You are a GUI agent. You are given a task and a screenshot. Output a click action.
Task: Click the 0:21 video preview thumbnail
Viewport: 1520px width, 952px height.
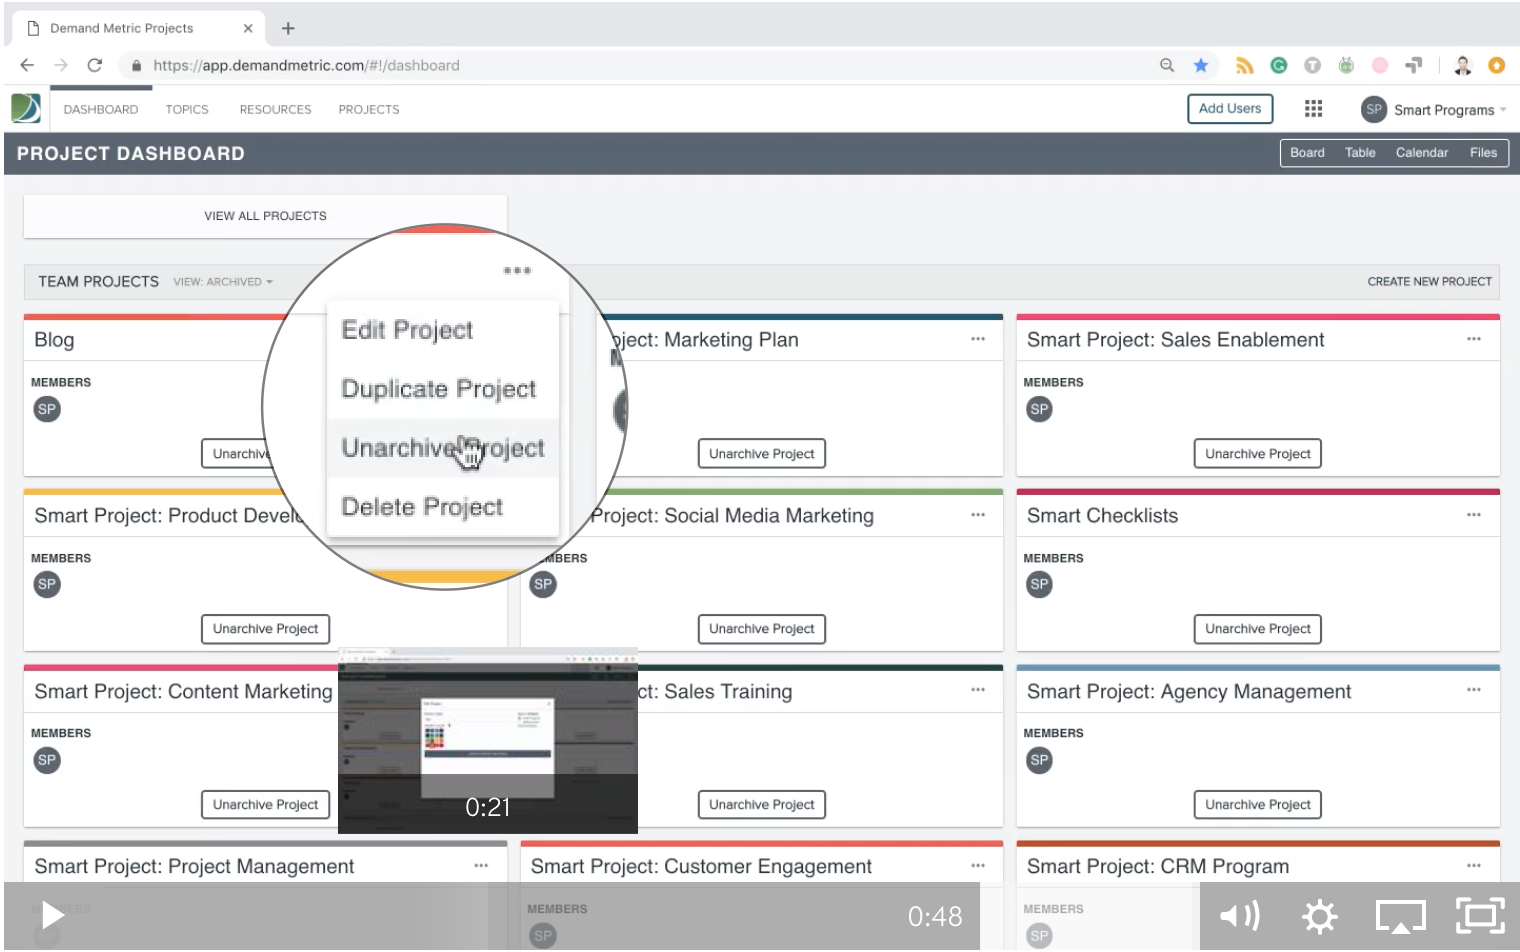[x=488, y=741]
